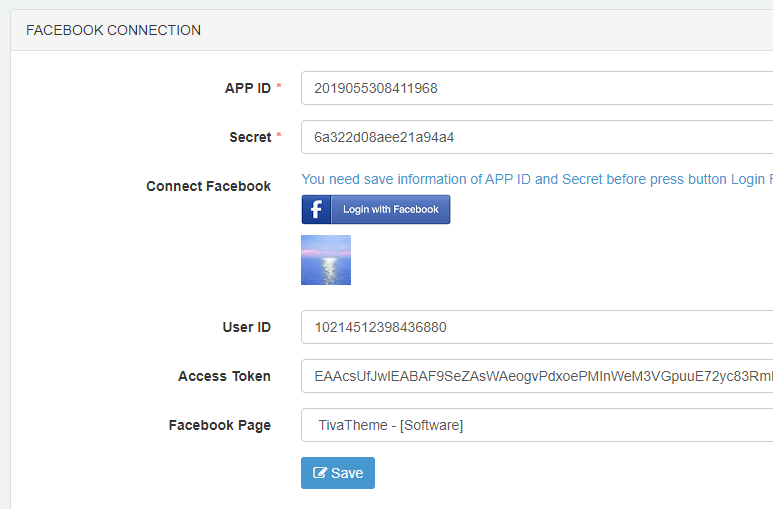Image resolution: width=773 pixels, height=509 pixels.
Task: Click the red asterisk beside APP ID
Action: (279, 87)
